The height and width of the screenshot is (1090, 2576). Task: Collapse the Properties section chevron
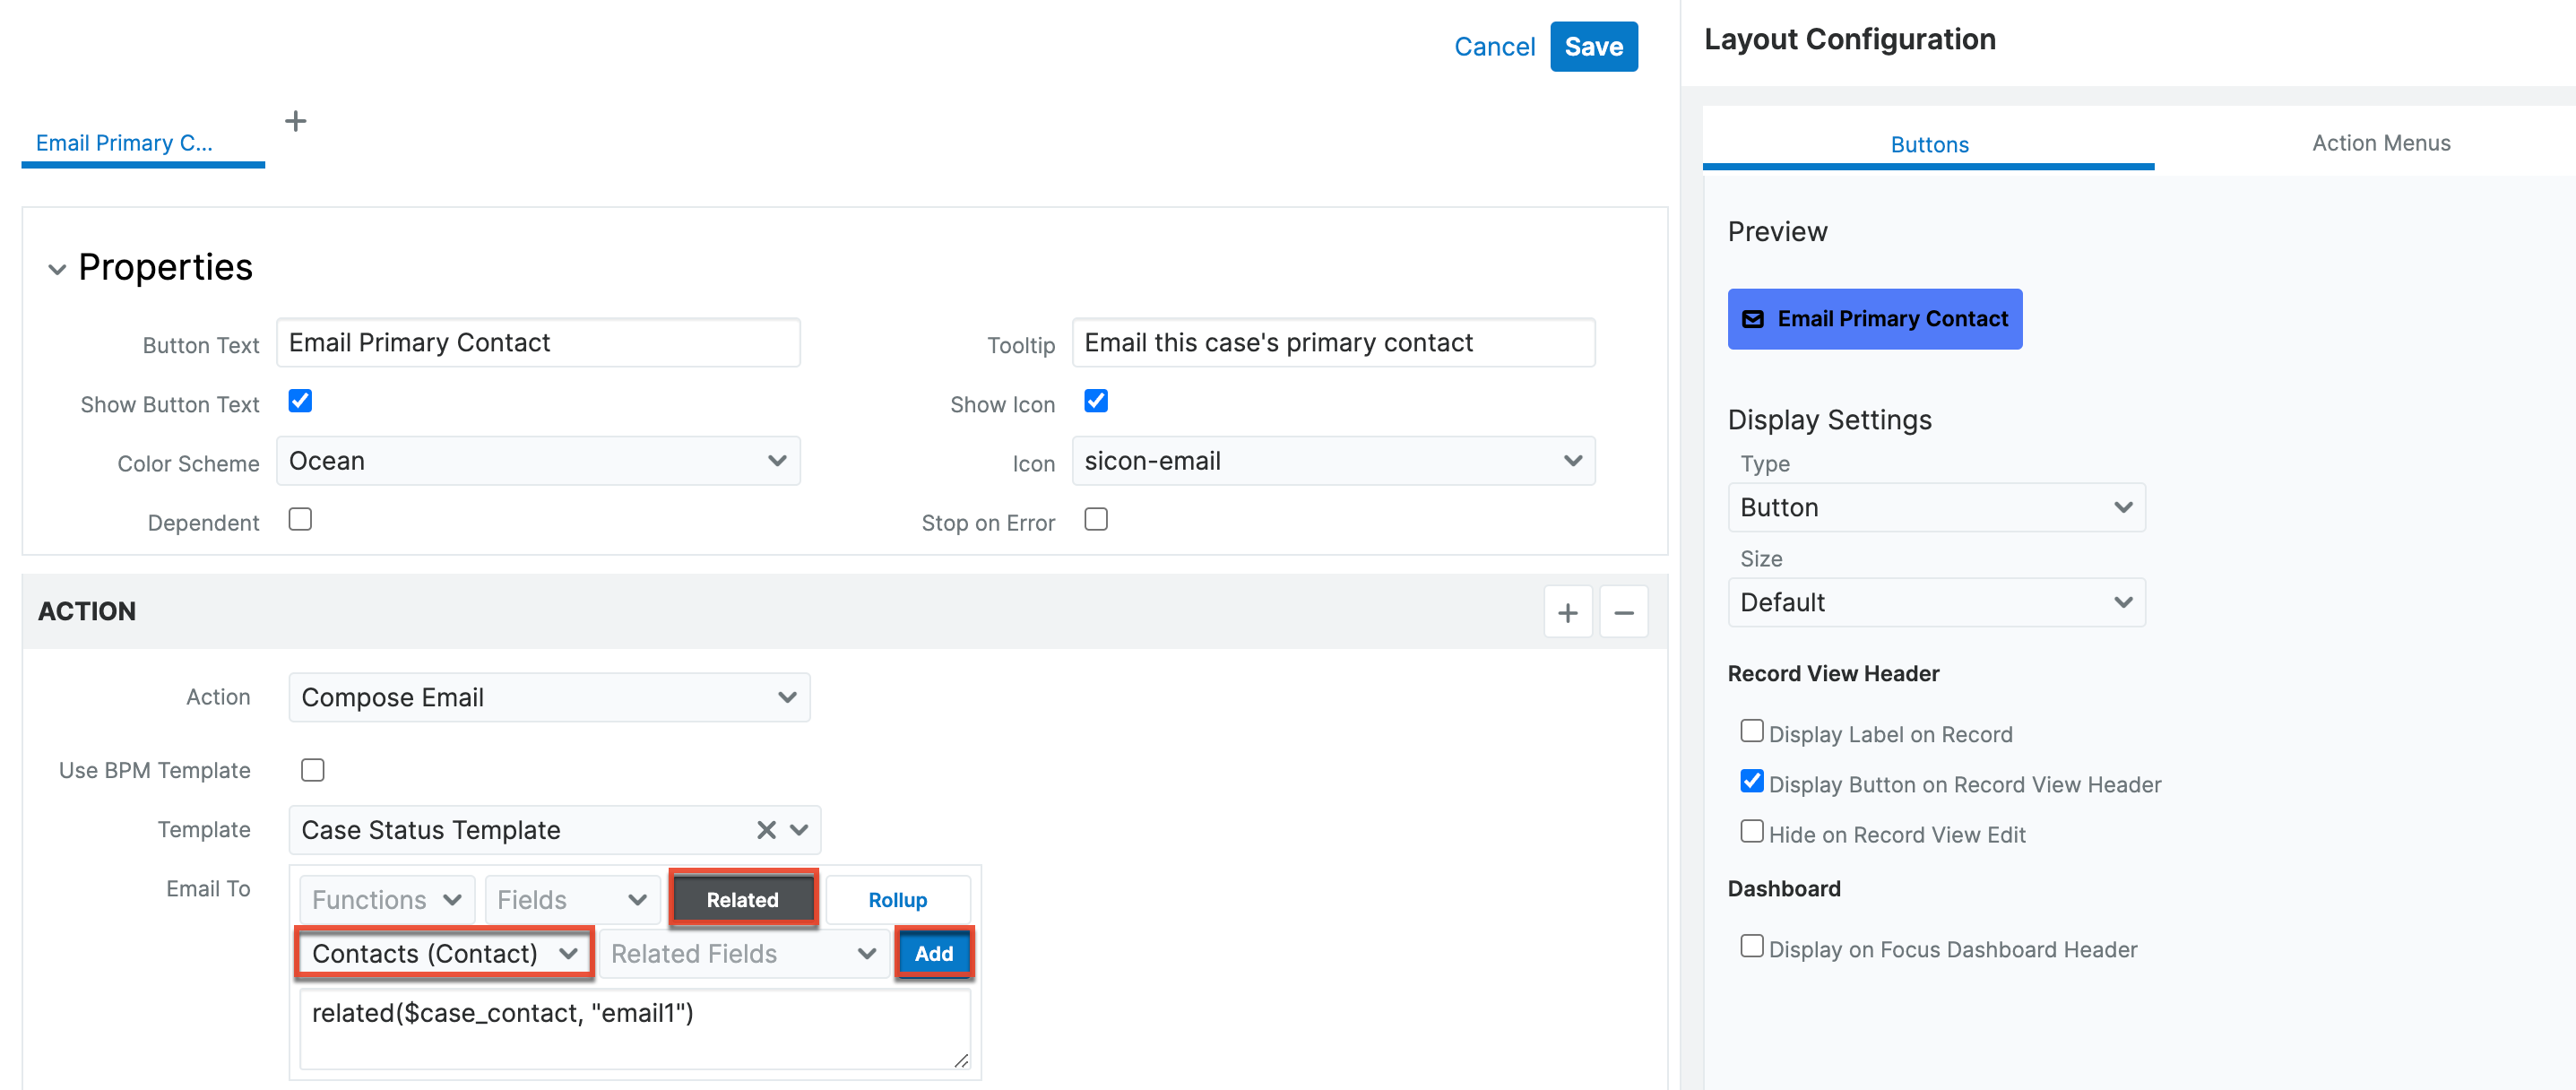point(57,269)
